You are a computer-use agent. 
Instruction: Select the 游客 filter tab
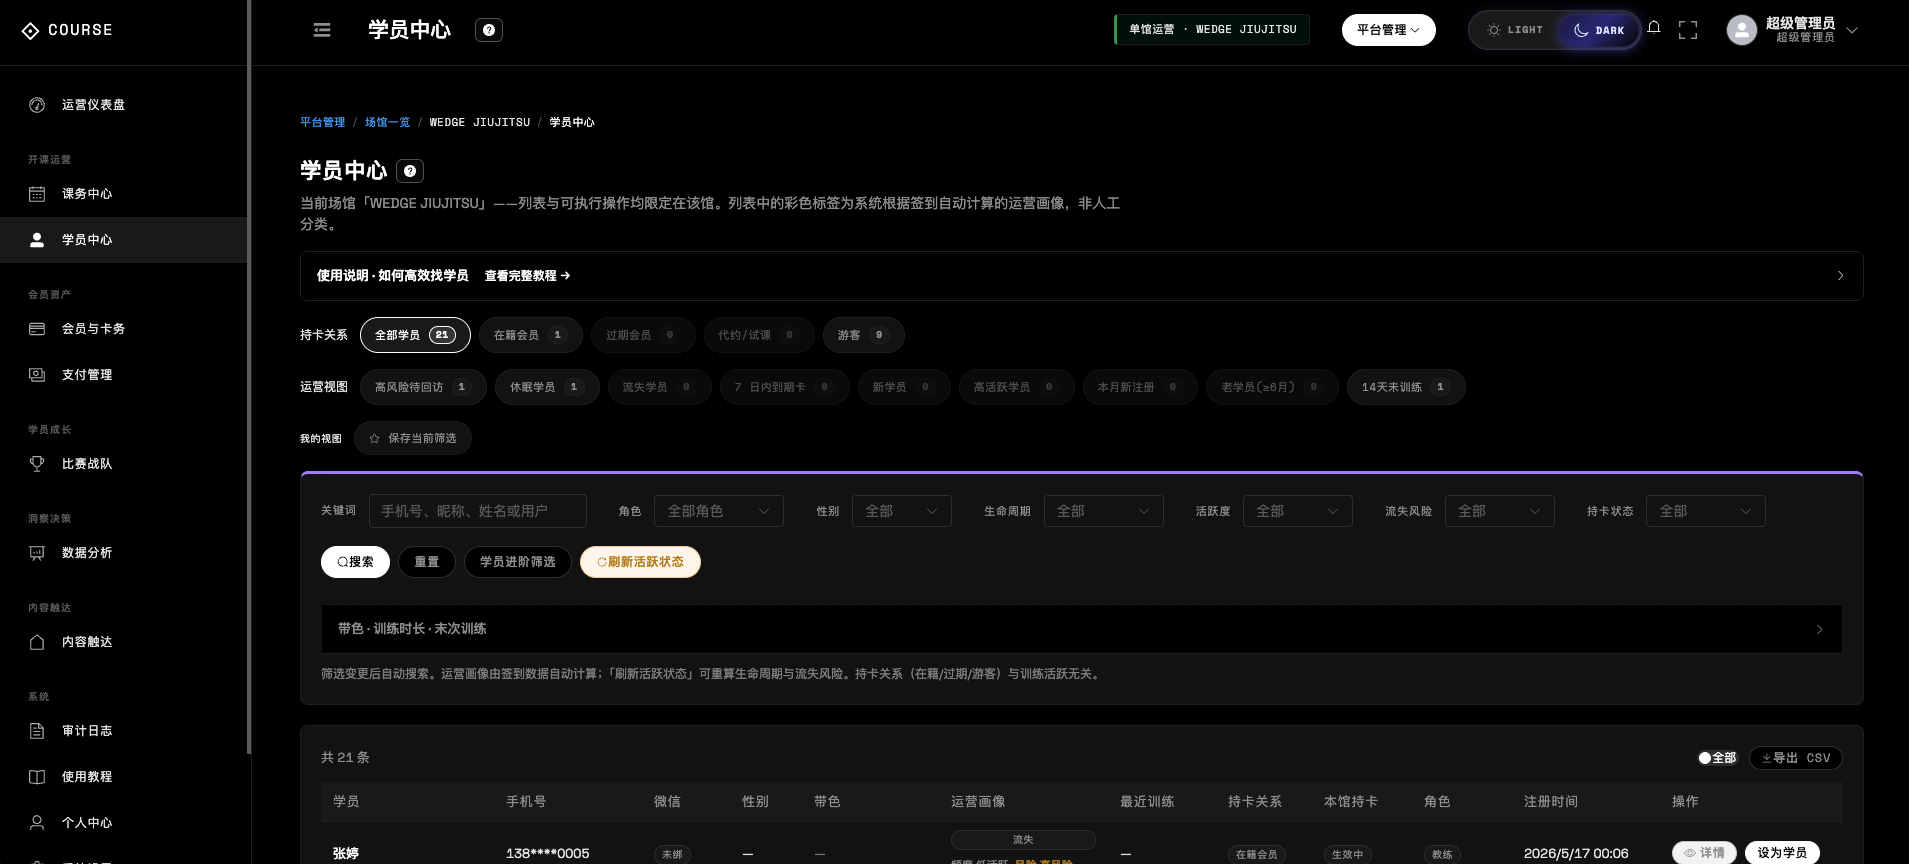click(x=863, y=335)
